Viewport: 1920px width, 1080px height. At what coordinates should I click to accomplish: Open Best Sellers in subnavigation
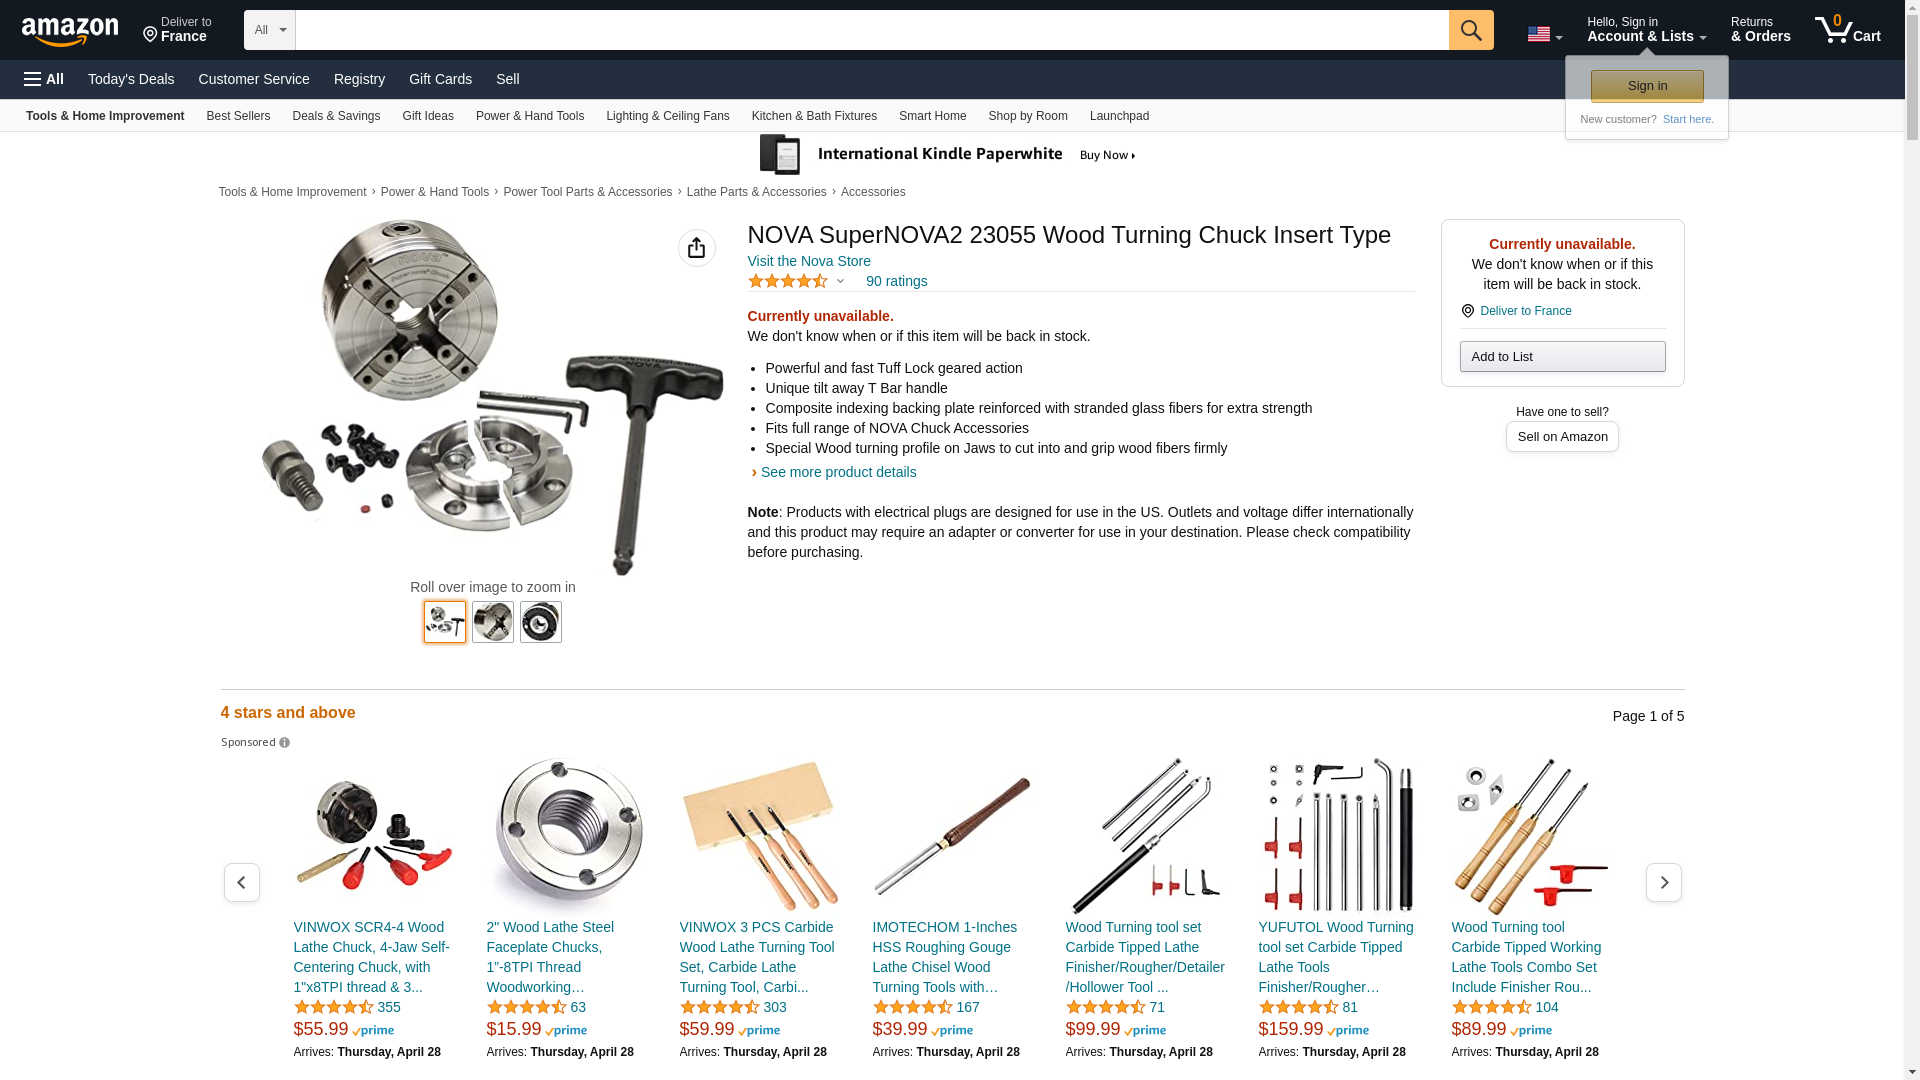point(238,116)
